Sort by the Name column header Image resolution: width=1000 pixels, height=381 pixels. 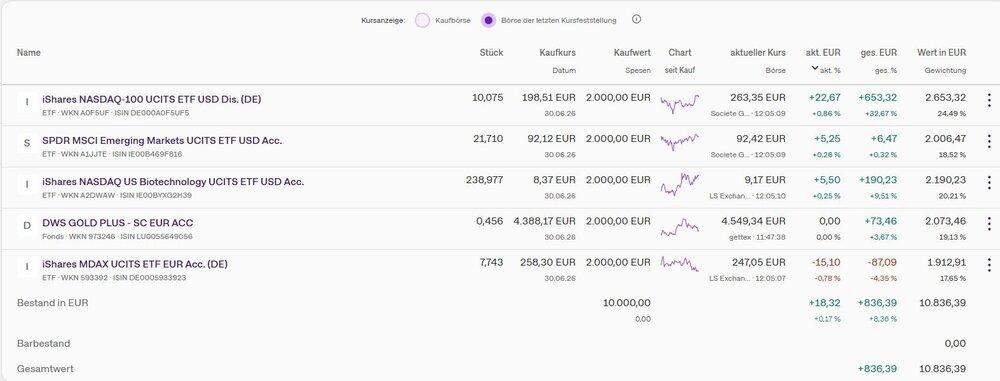29,52
